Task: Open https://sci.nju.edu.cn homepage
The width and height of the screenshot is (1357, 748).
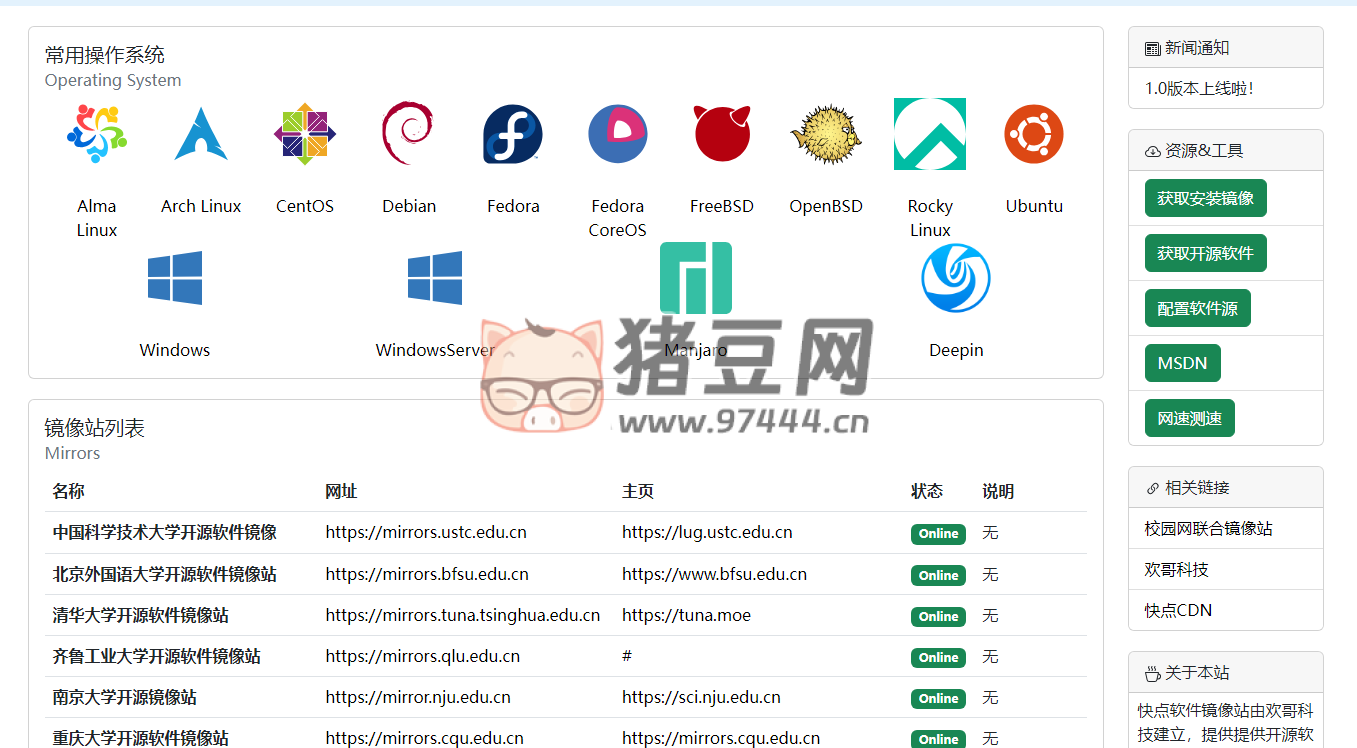Action: (x=701, y=697)
